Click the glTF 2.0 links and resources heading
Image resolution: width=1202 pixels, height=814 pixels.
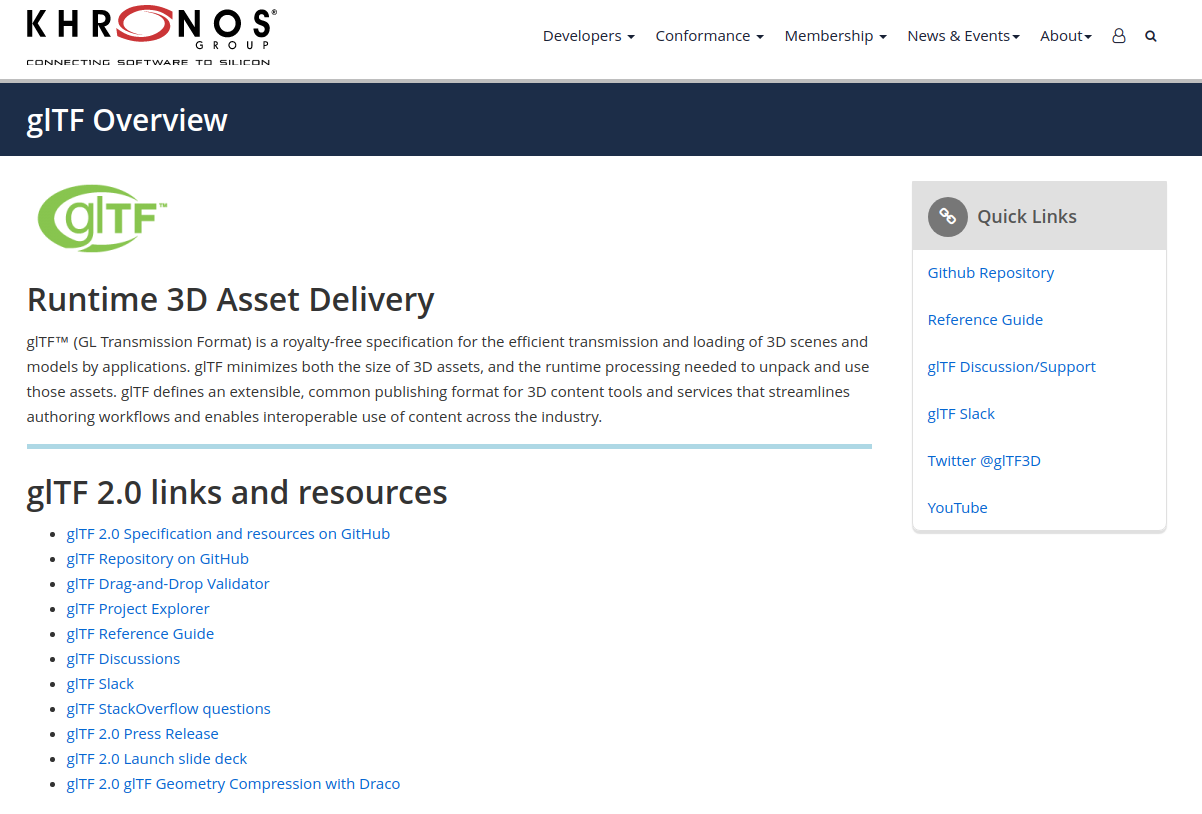click(237, 492)
